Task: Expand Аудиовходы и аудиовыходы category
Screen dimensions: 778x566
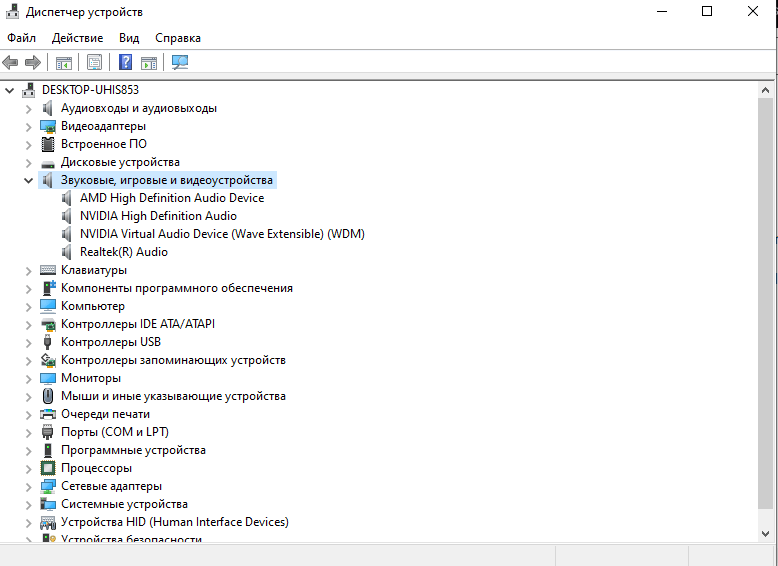Action: [x=28, y=109]
